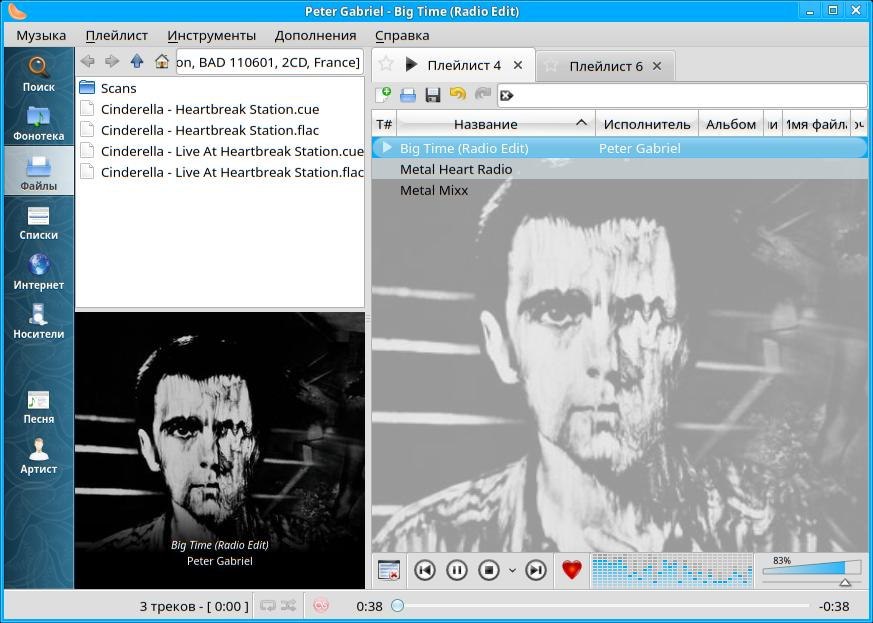Close the Плейлист 6 tab
This screenshot has height=623, width=873.
(x=657, y=66)
